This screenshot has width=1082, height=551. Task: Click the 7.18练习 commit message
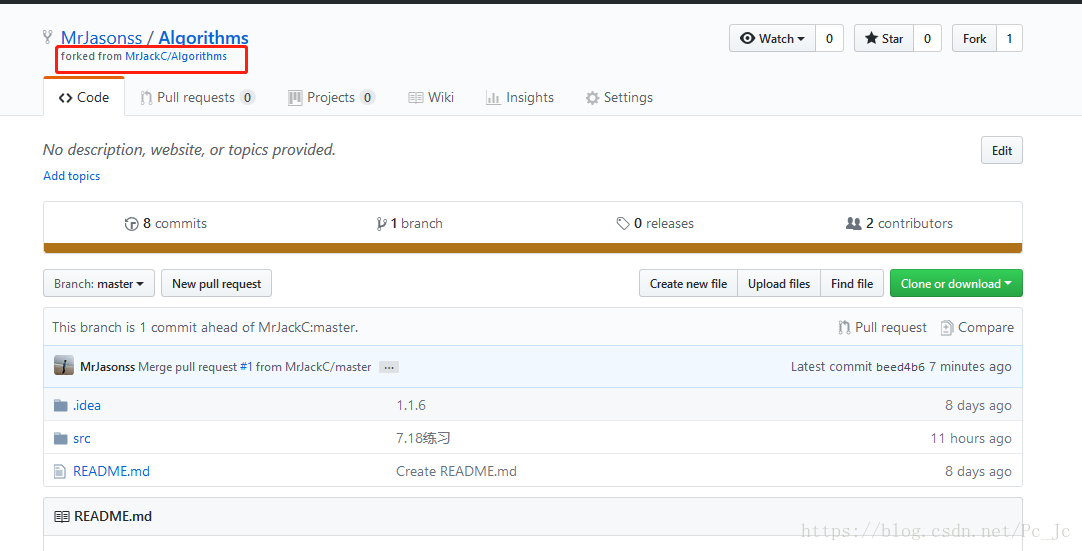point(423,438)
